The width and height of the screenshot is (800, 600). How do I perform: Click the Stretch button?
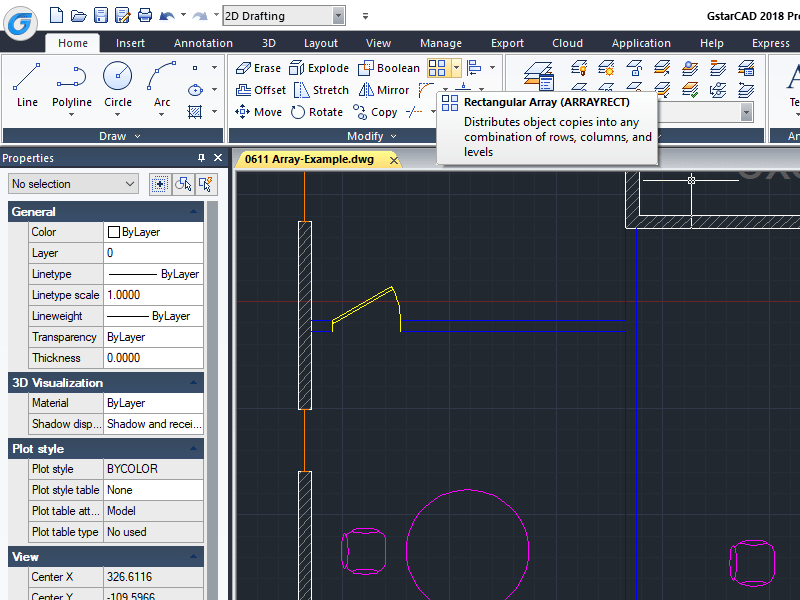pos(322,90)
